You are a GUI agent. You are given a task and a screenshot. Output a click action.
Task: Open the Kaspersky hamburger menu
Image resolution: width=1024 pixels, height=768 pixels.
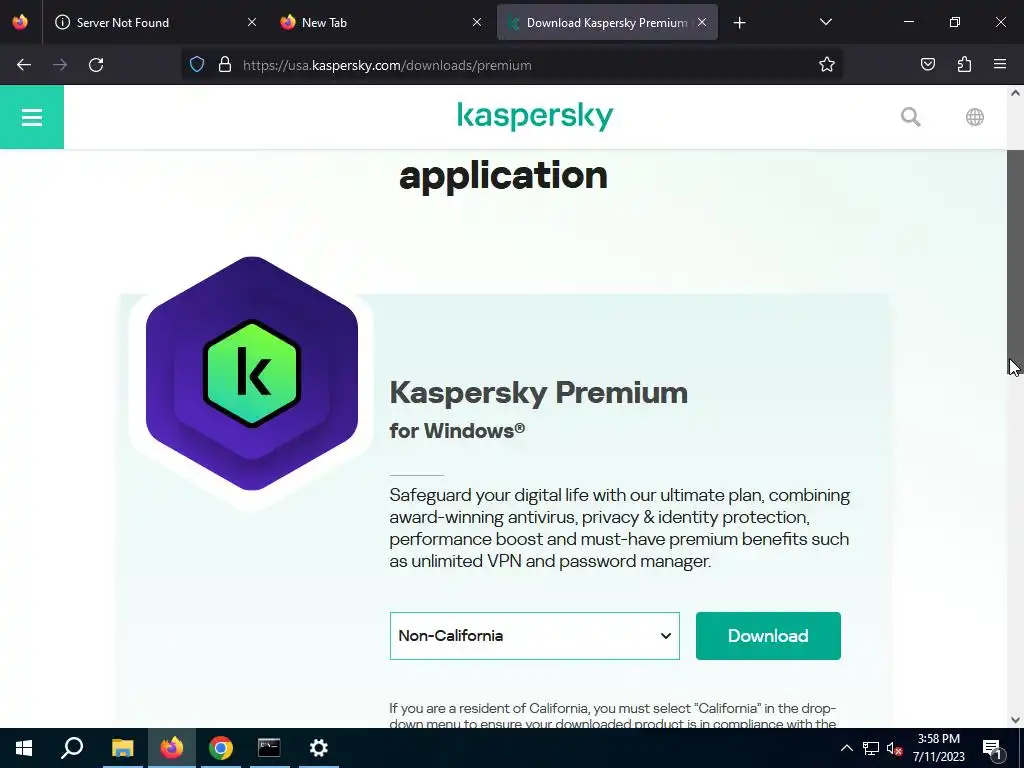tap(31, 117)
